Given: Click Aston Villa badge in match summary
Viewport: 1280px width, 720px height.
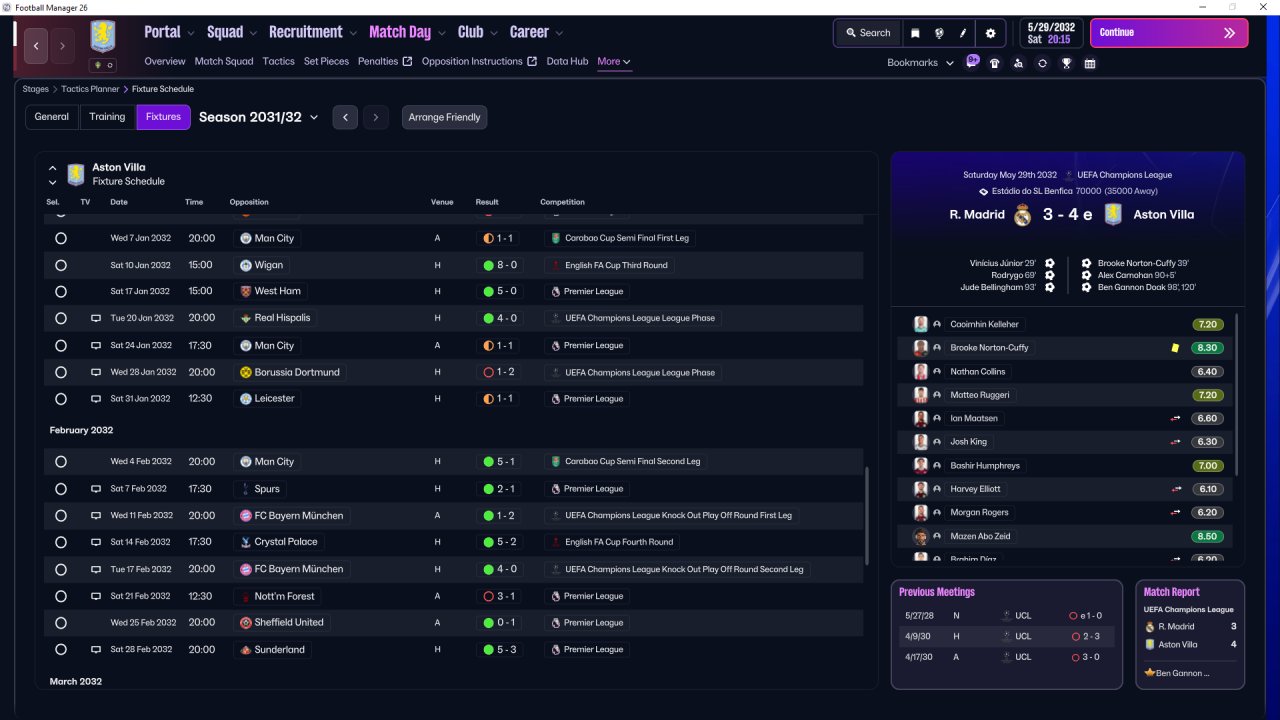Looking at the screenshot, I should tap(1112, 215).
